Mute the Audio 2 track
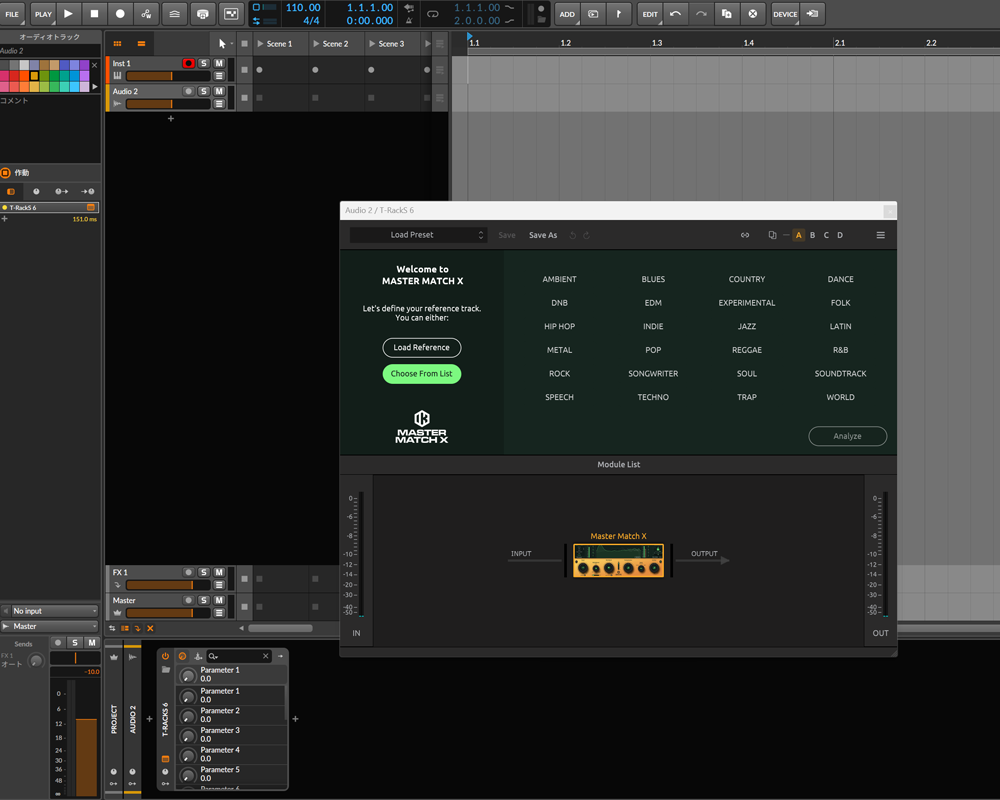The height and width of the screenshot is (800, 1000). tap(219, 91)
